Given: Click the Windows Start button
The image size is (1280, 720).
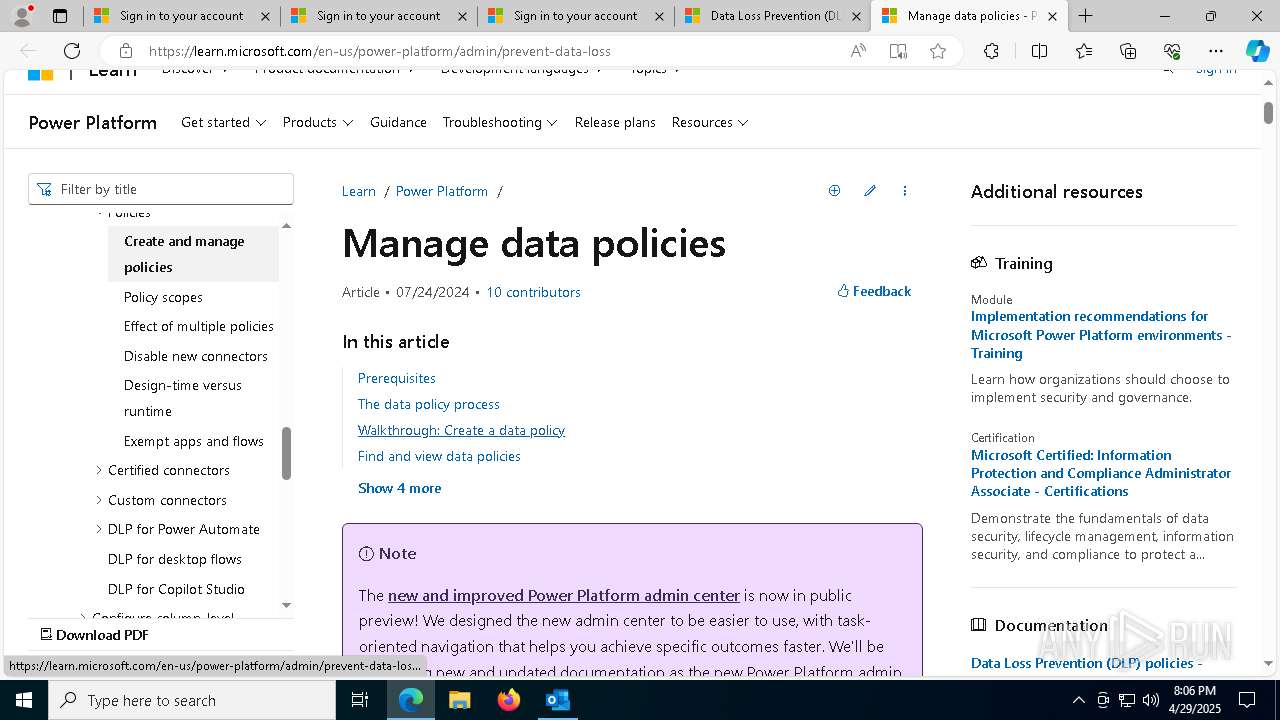Looking at the screenshot, I should pyautogui.click(x=23, y=700).
